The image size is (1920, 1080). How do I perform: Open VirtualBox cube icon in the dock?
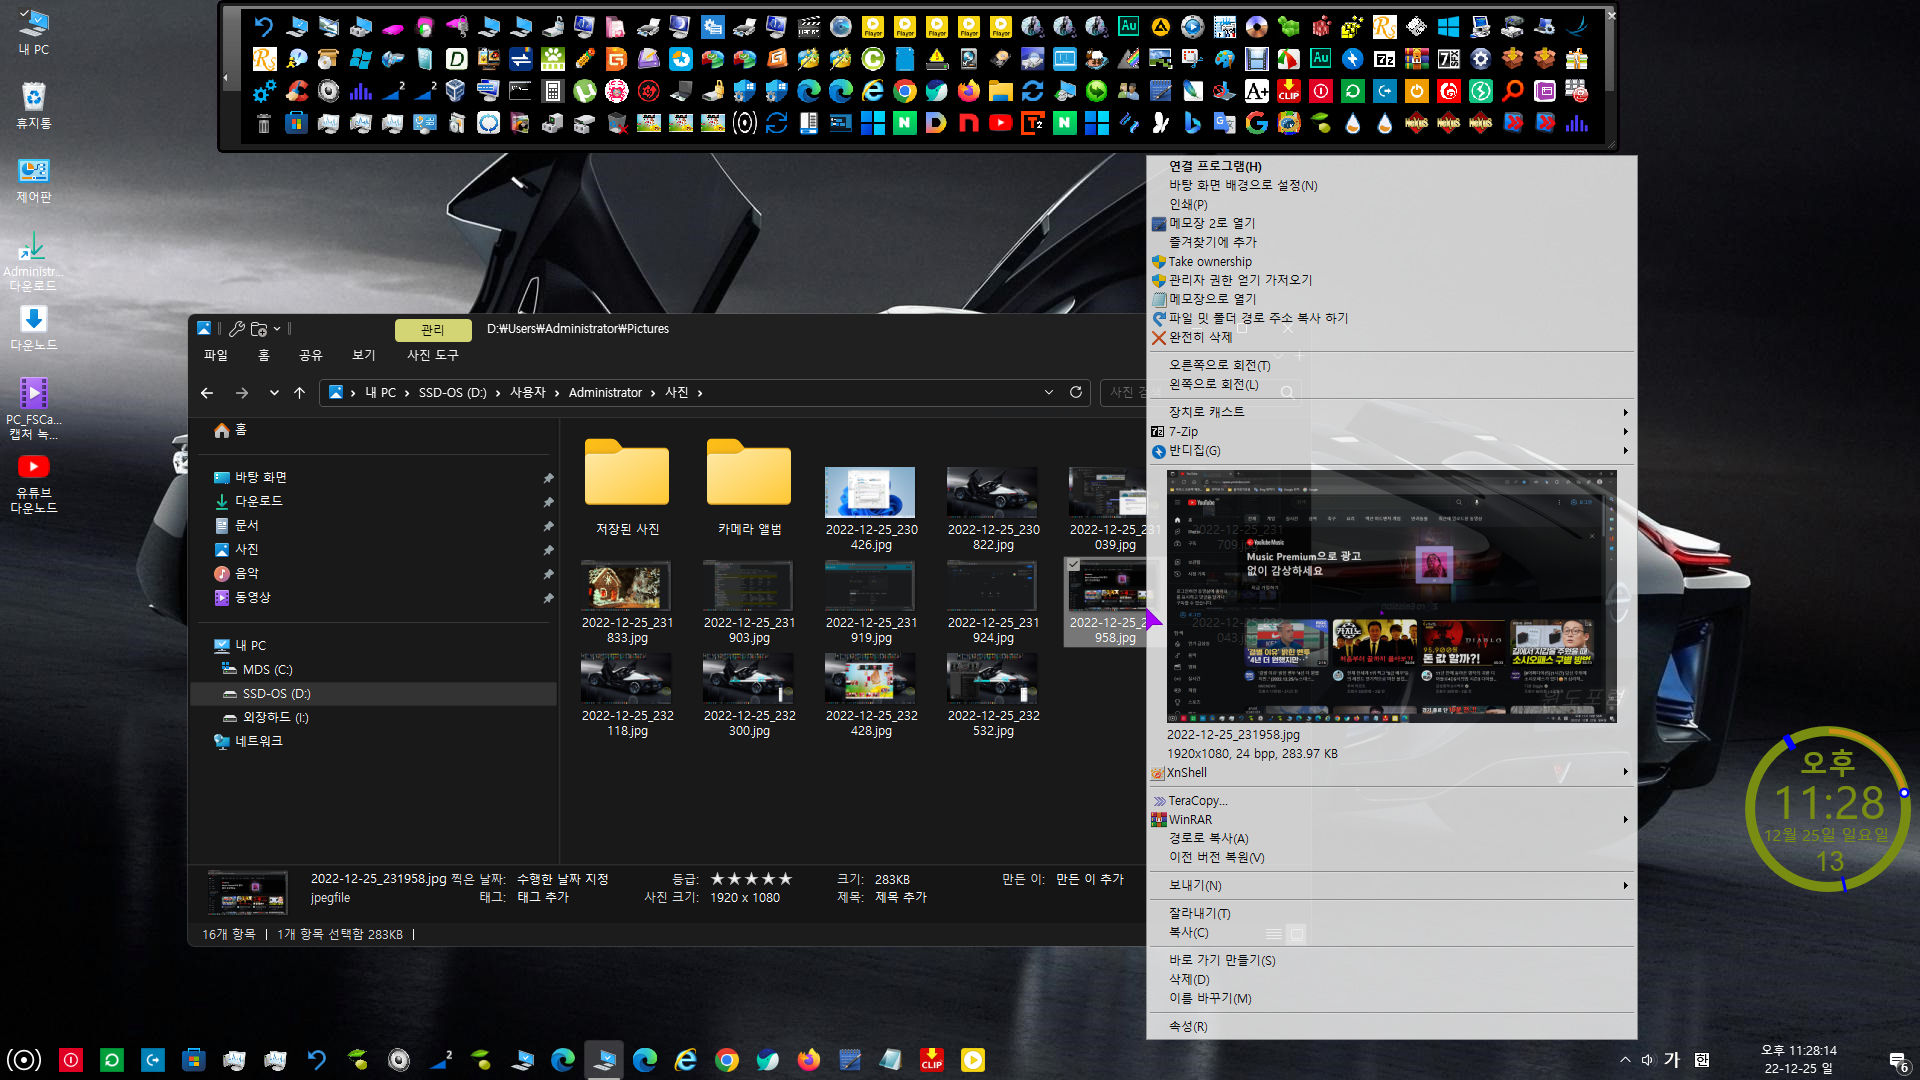click(x=457, y=91)
